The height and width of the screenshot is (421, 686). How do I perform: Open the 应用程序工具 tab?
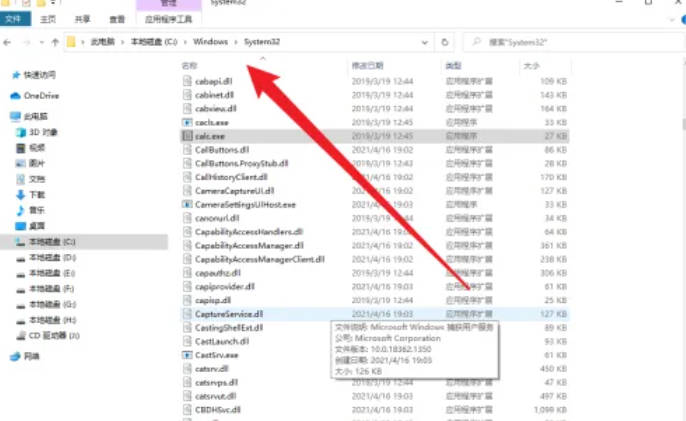tap(168, 19)
